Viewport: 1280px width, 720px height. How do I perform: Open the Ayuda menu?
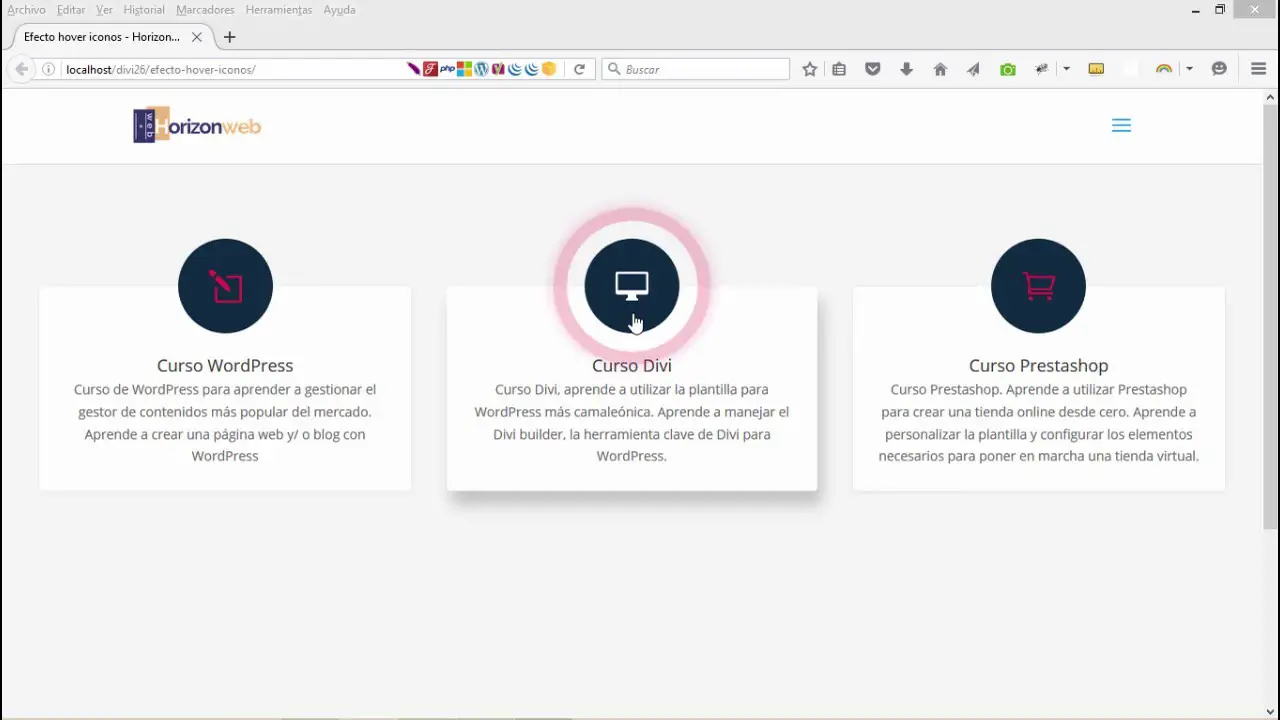click(339, 10)
